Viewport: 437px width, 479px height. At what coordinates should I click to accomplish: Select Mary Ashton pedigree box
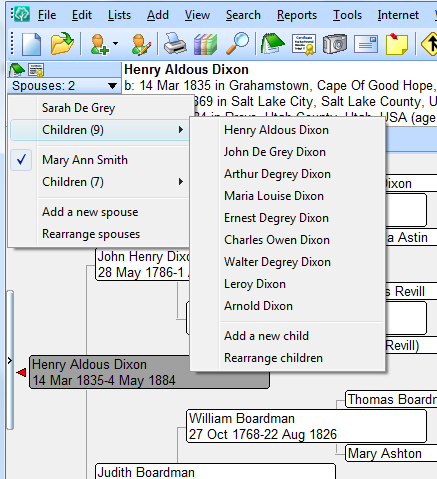(391, 453)
